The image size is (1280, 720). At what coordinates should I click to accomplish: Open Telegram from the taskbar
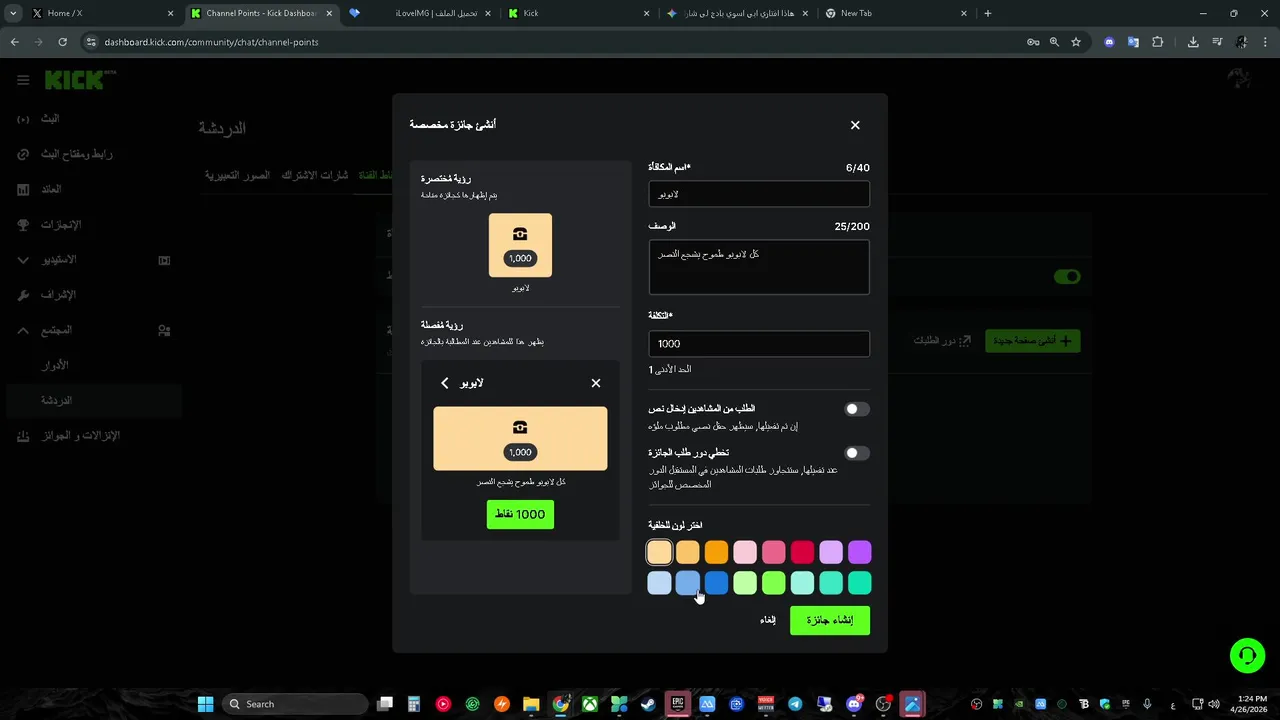(x=795, y=704)
